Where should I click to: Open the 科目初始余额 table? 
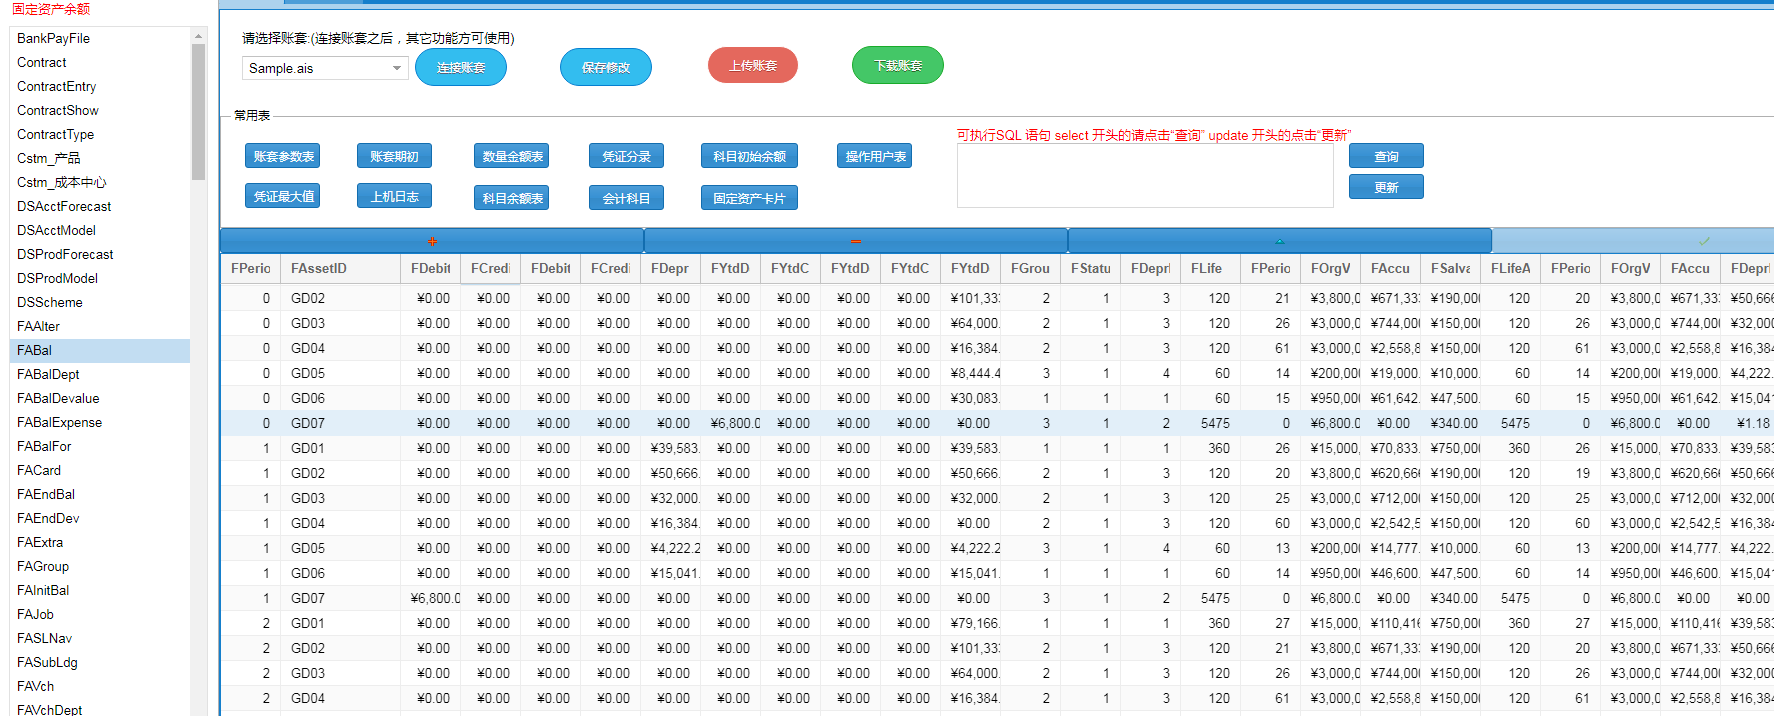[749, 156]
